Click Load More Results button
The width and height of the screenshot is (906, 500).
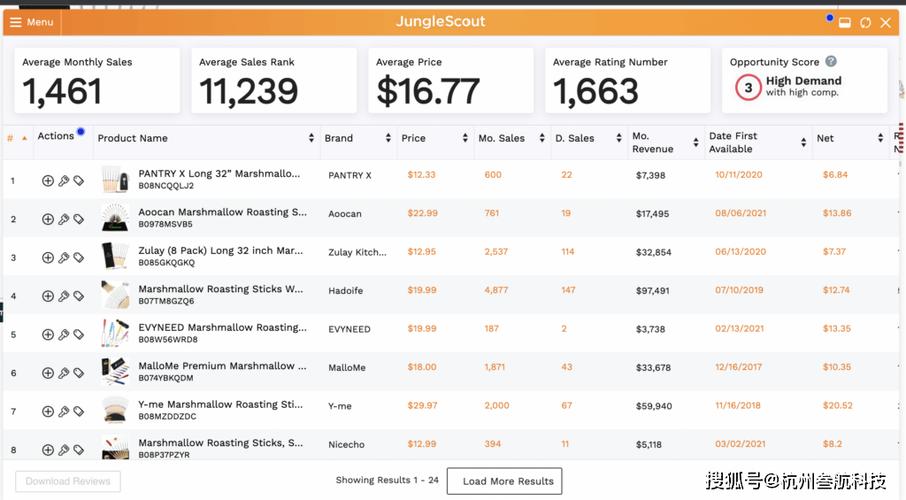tap(504, 481)
